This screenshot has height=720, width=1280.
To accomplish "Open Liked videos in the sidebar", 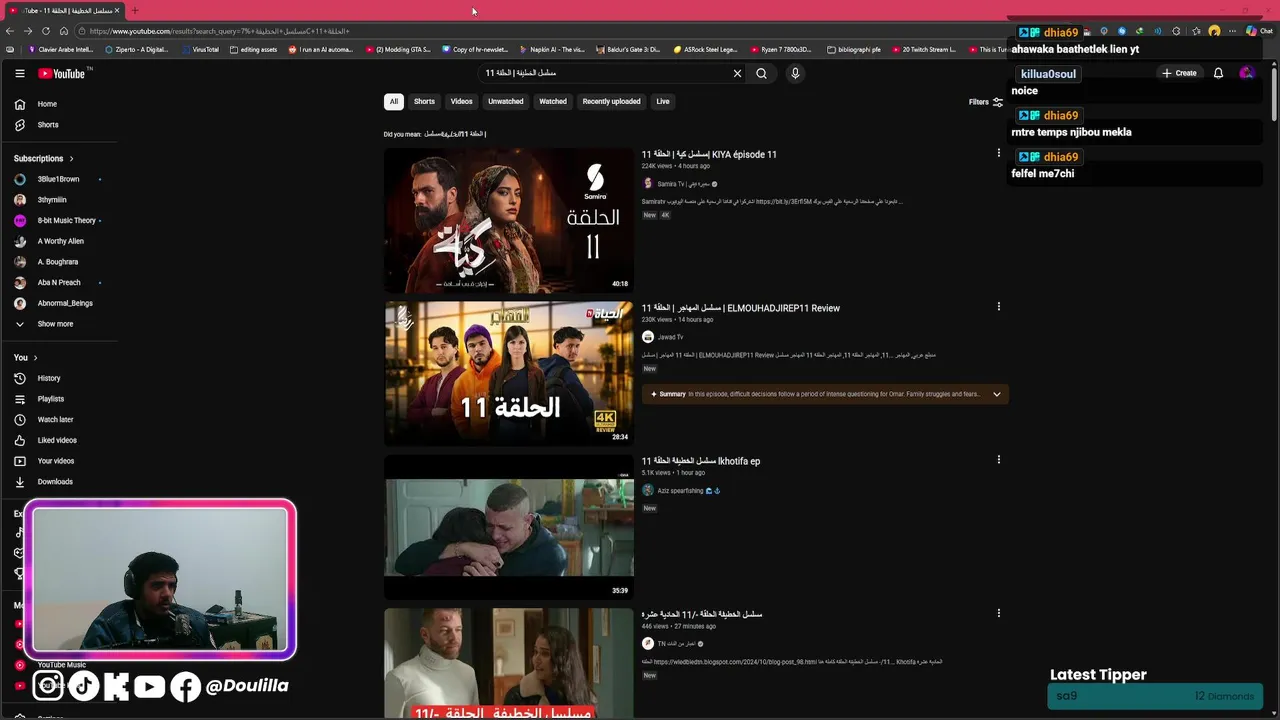I will click(58, 440).
